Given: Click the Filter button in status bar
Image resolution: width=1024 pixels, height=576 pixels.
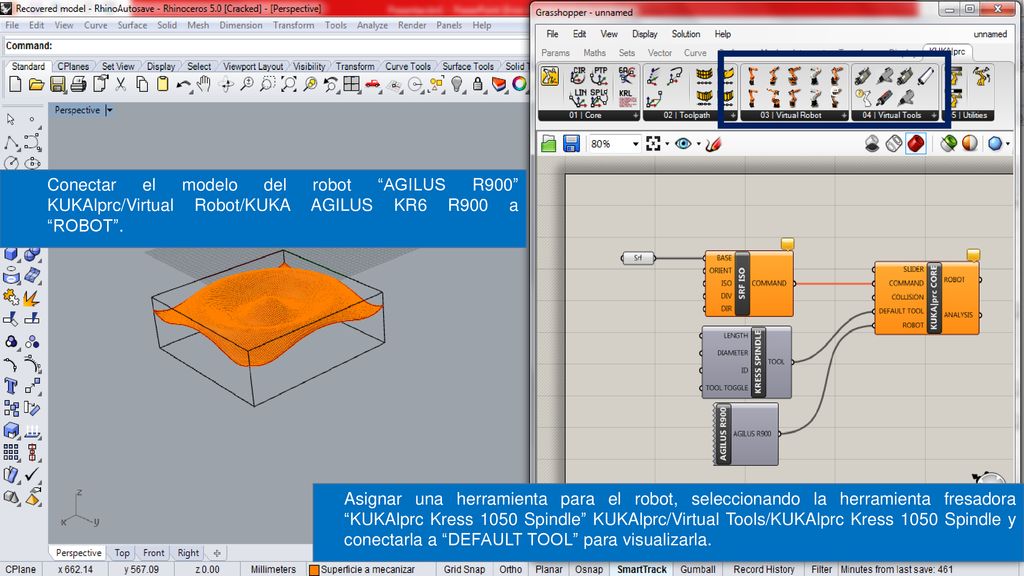Looking at the screenshot, I should (x=822, y=569).
